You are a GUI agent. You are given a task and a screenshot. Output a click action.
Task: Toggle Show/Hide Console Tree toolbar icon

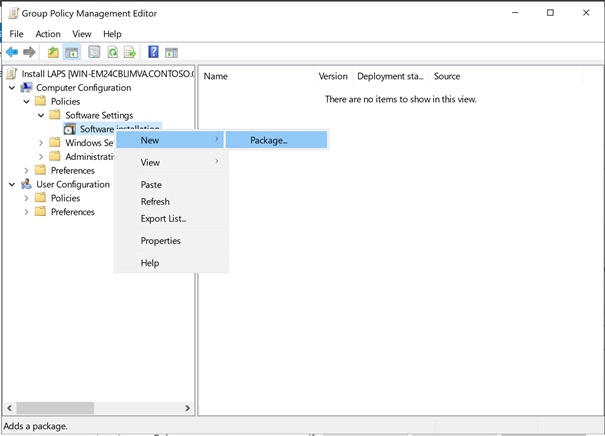tap(71, 52)
